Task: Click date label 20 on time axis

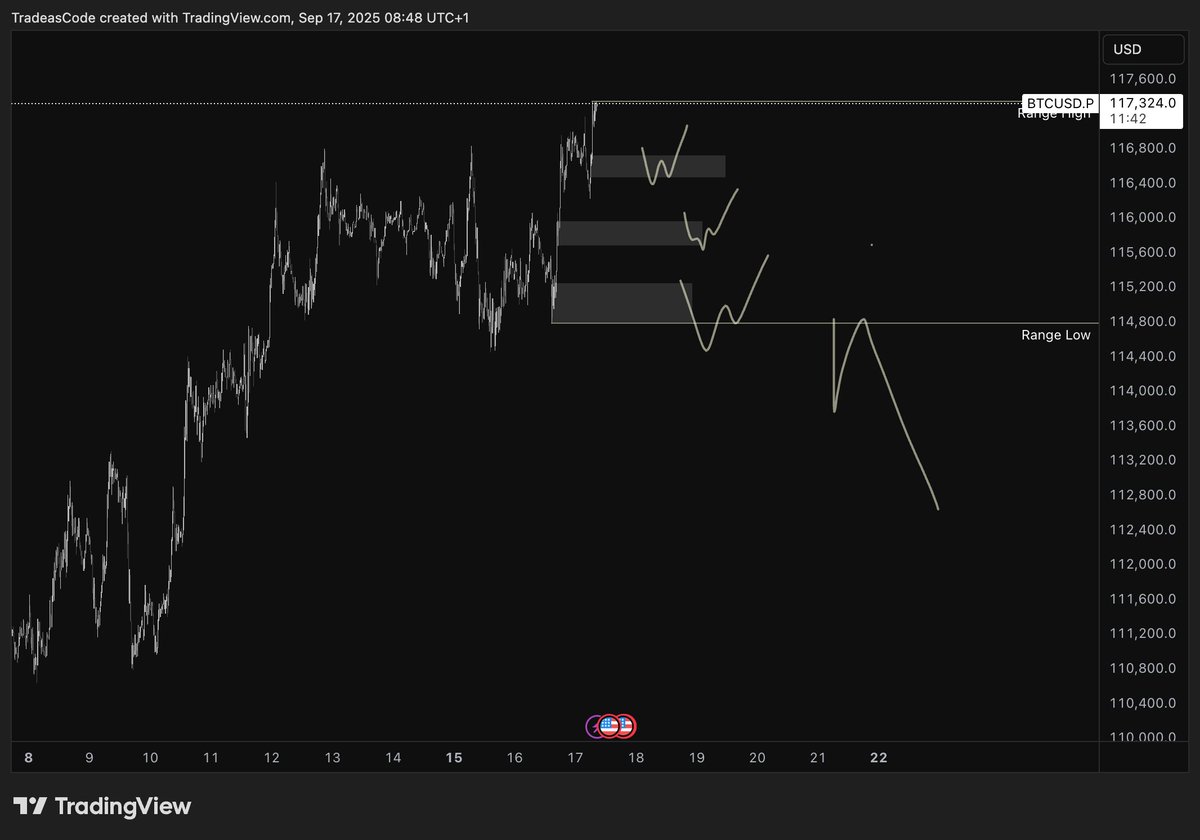Action: pos(758,758)
